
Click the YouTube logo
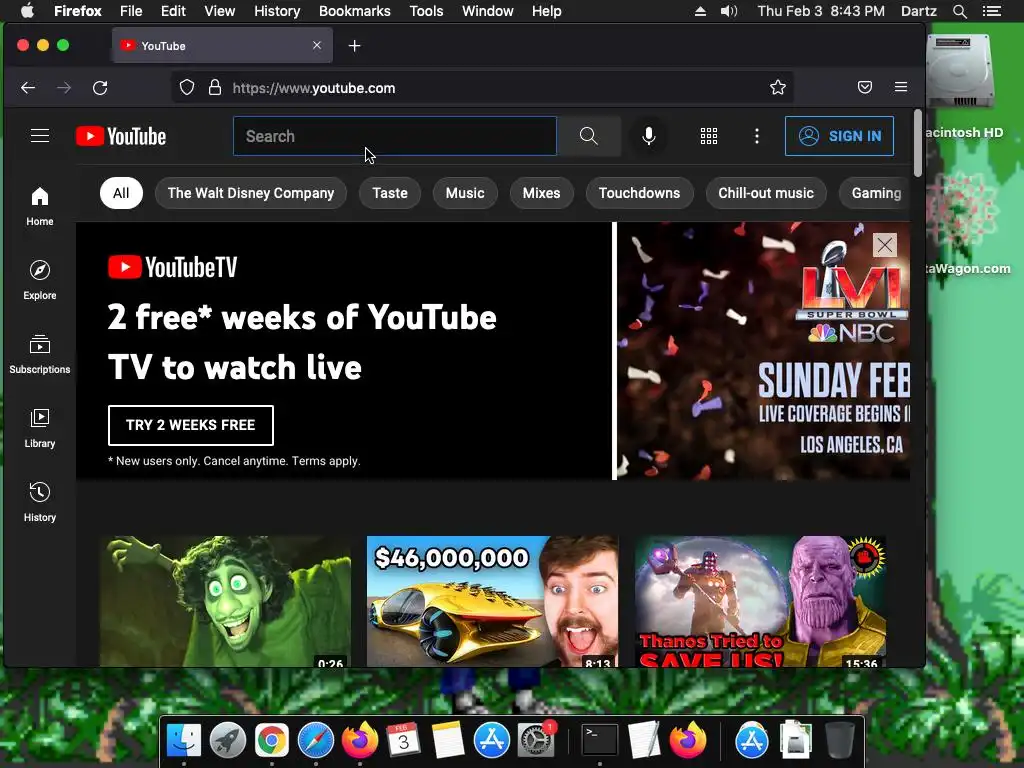point(121,136)
